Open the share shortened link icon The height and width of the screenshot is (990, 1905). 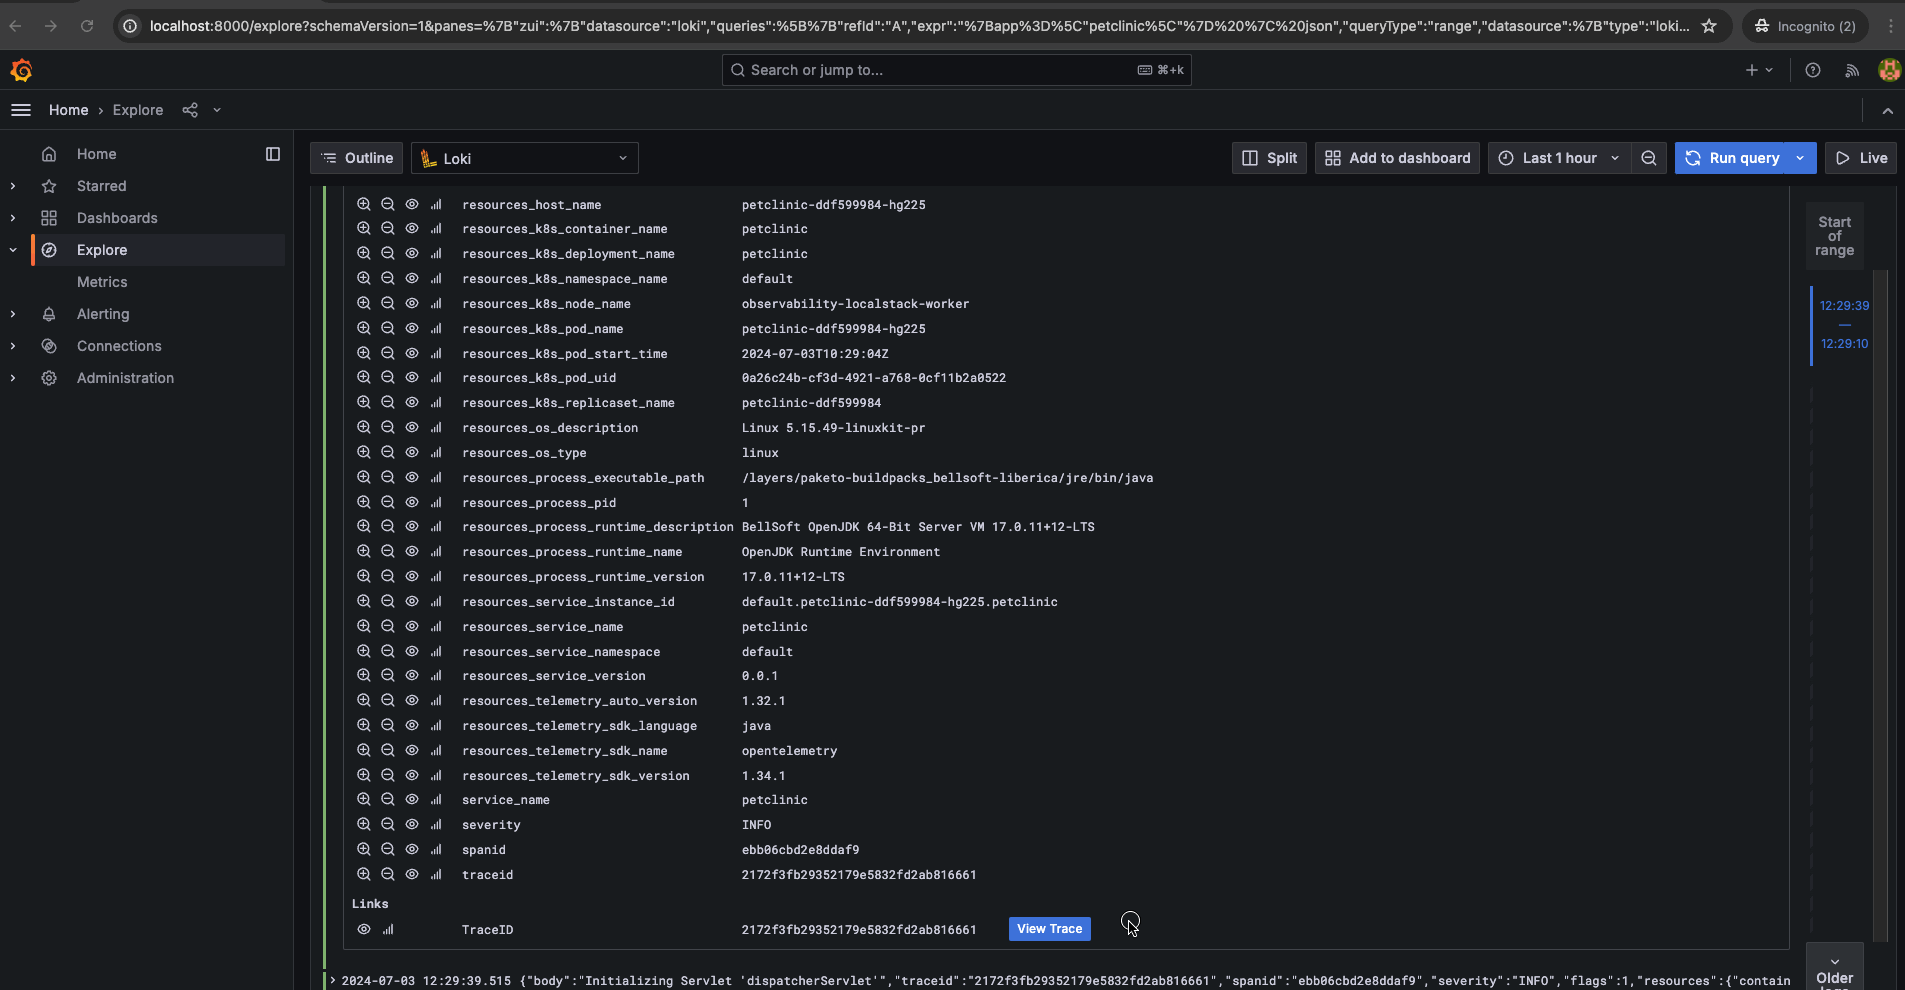[190, 110]
